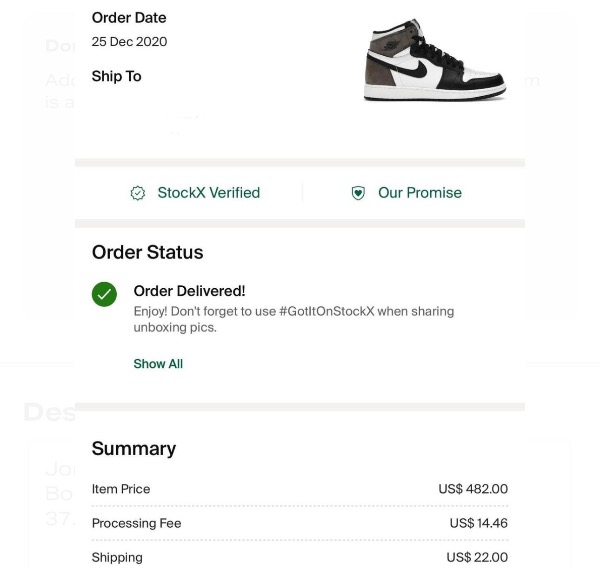
Task: Select the US$ 14.46 processing fee amount
Action: [x=478, y=523]
